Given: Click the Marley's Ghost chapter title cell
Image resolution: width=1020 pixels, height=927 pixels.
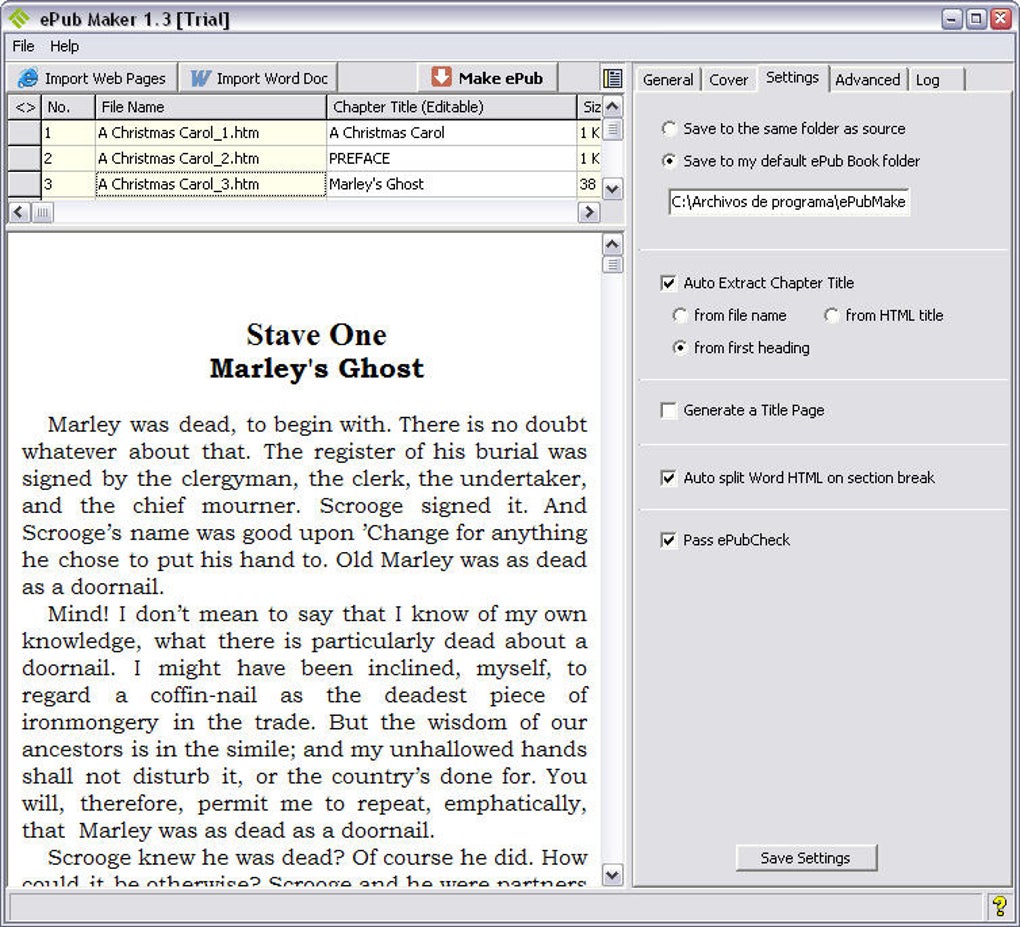Looking at the screenshot, I should coord(451,185).
